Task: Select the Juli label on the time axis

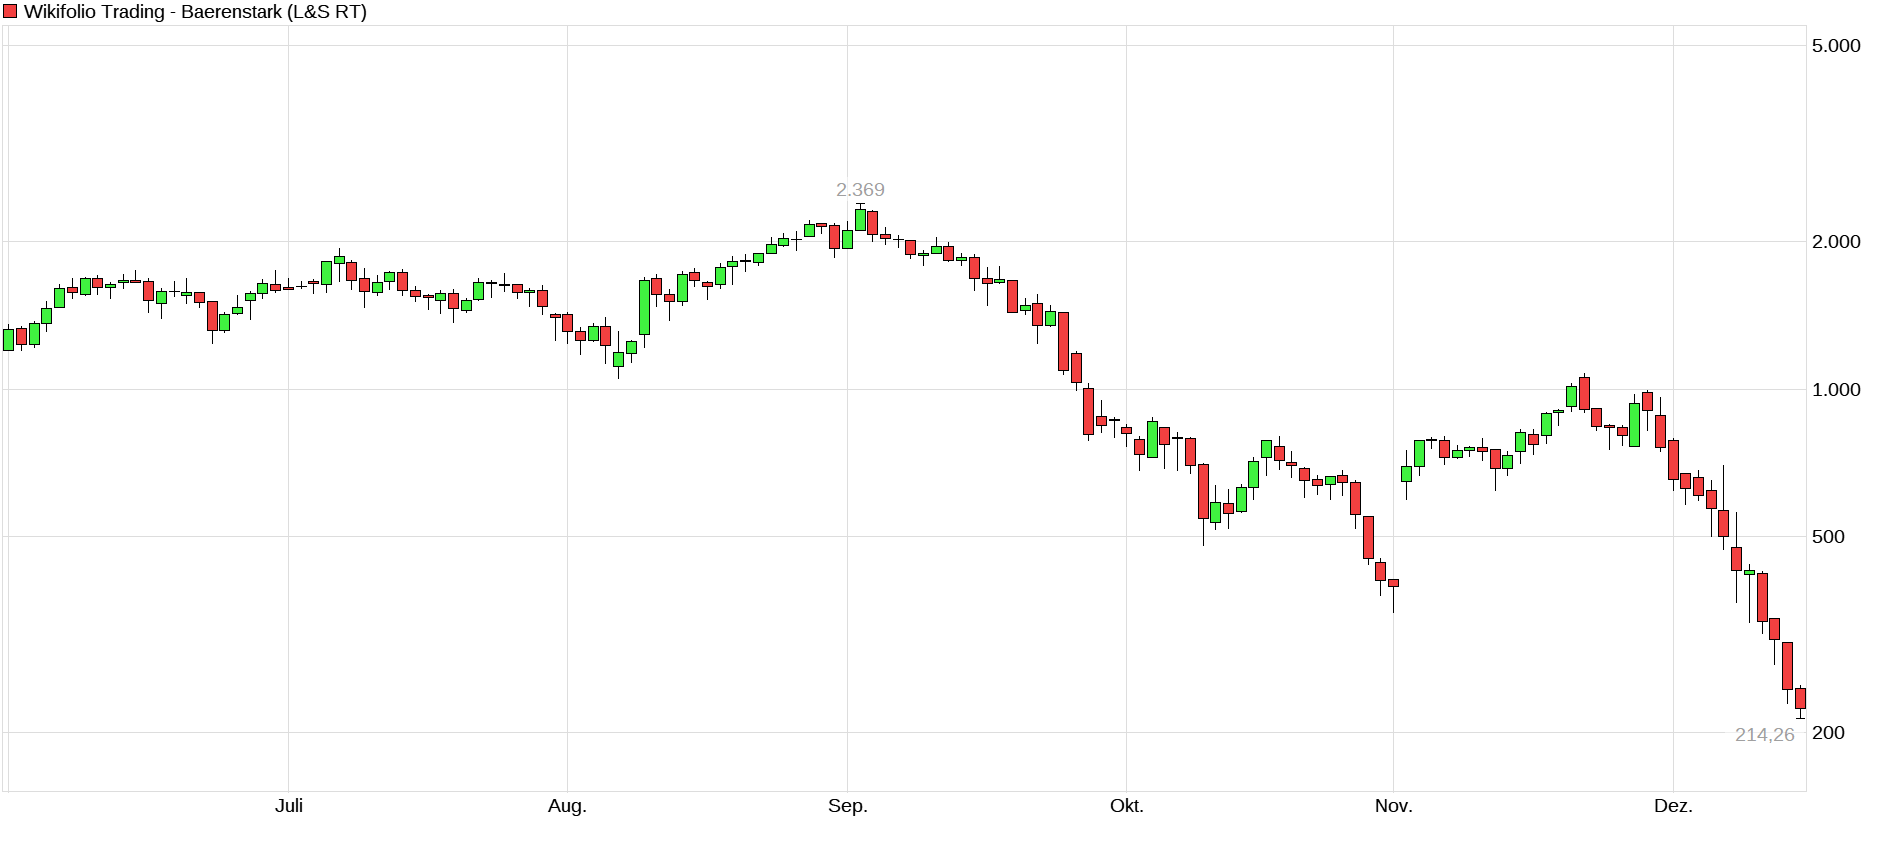Action: pos(289,806)
